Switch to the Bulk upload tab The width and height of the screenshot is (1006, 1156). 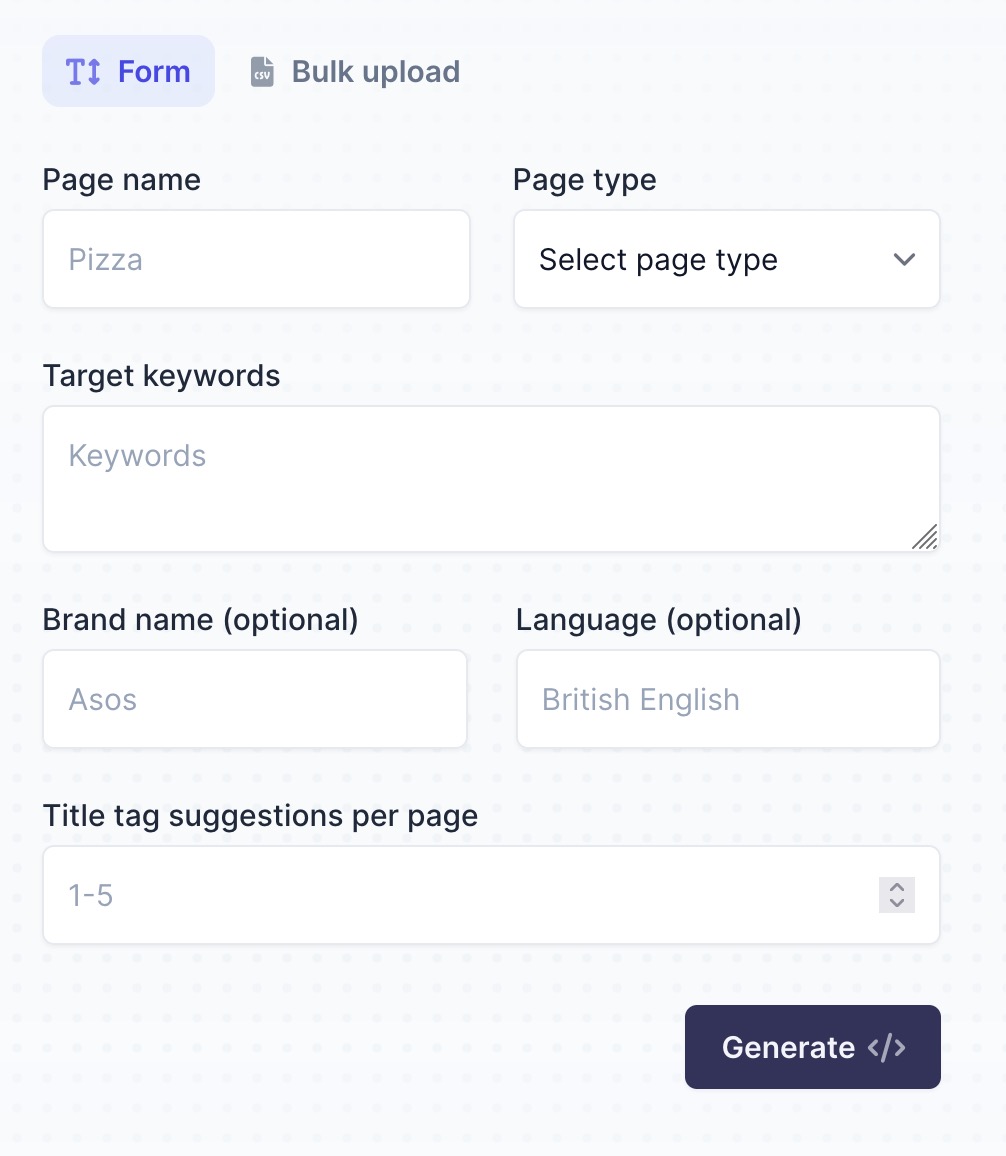(x=355, y=71)
